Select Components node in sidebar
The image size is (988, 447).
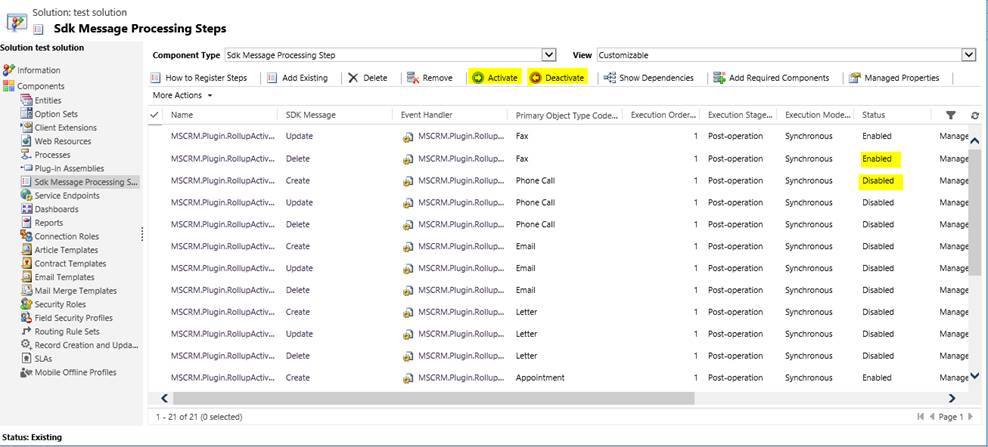(x=40, y=86)
